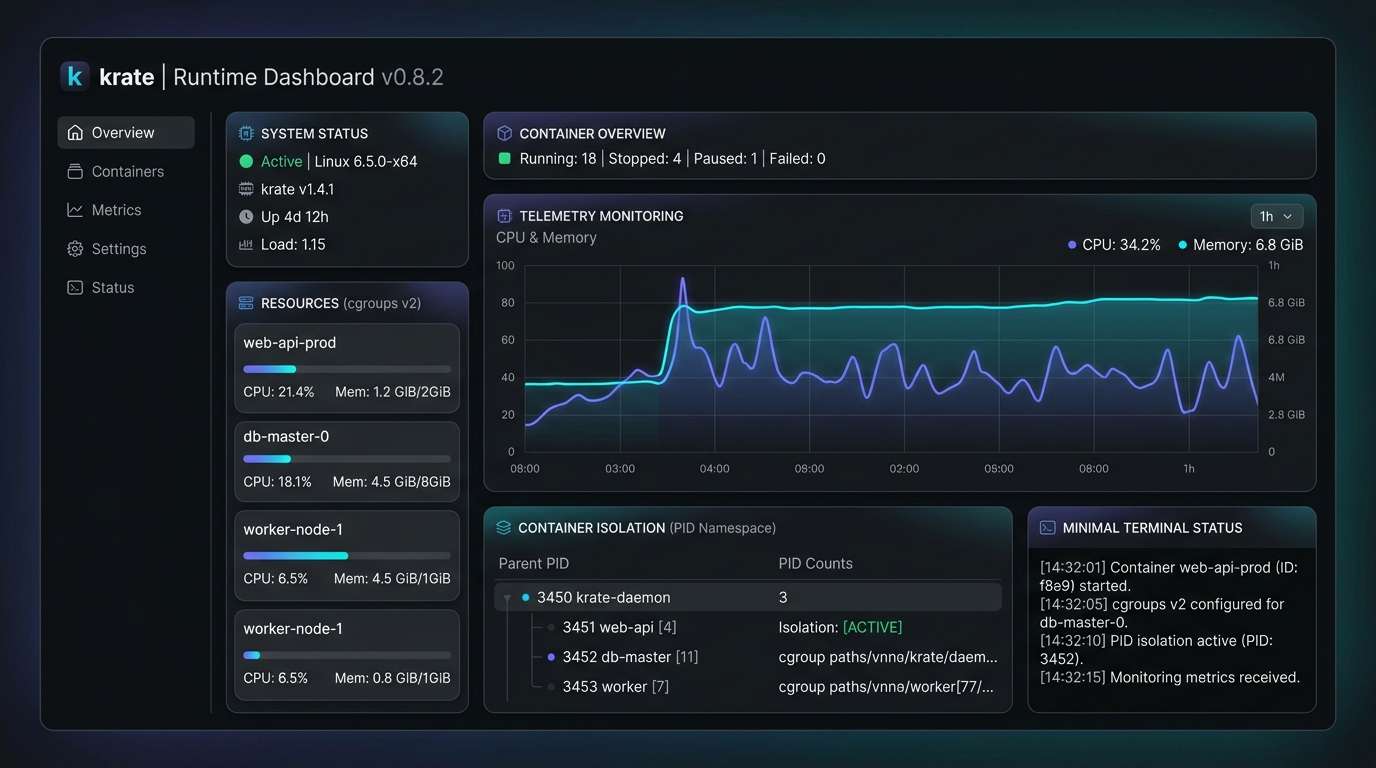Open the web-api-prod resource card title
Image resolution: width=1376 pixels, height=768 pixels.
coord(289,343)
